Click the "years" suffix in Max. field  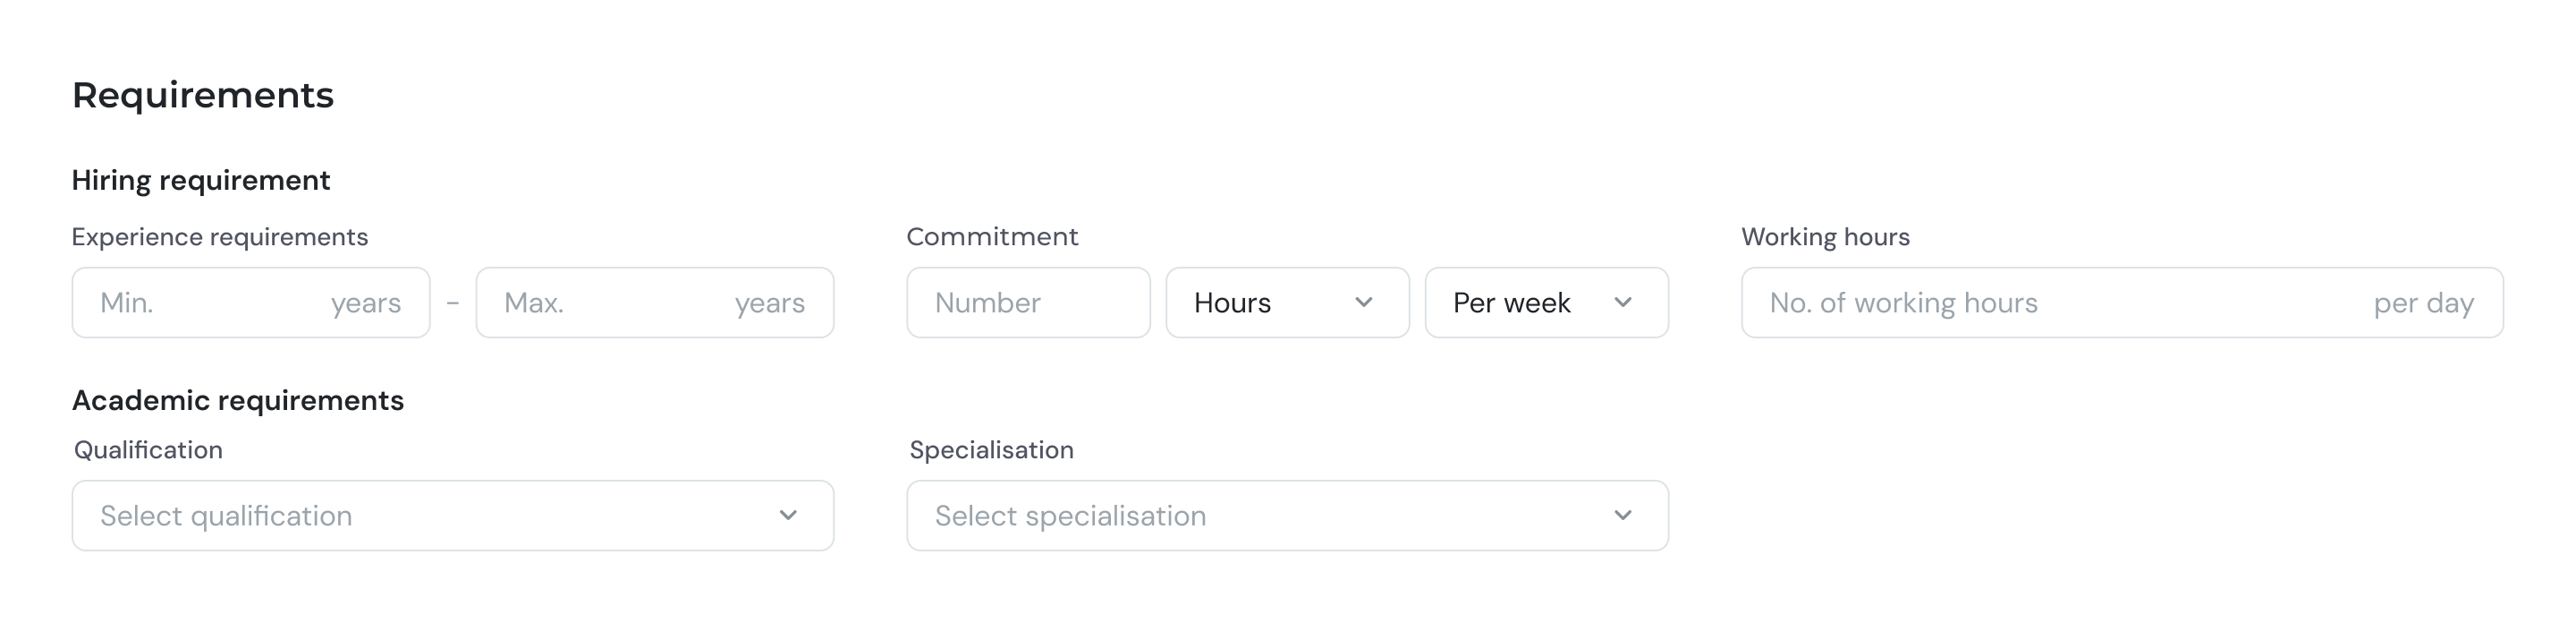tap(769, 303)
